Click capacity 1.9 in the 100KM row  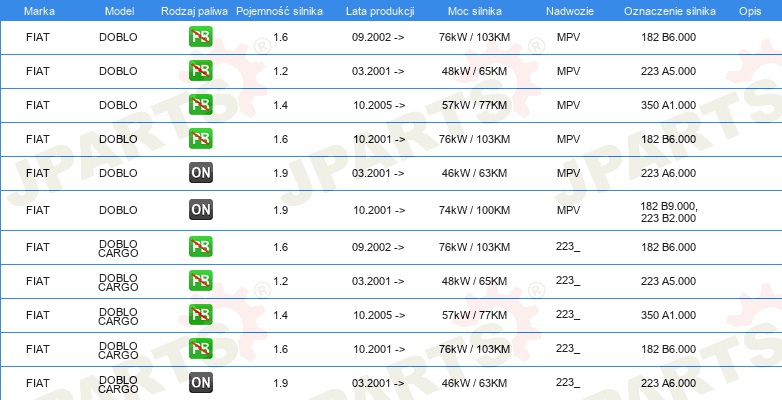coord(281,210)
